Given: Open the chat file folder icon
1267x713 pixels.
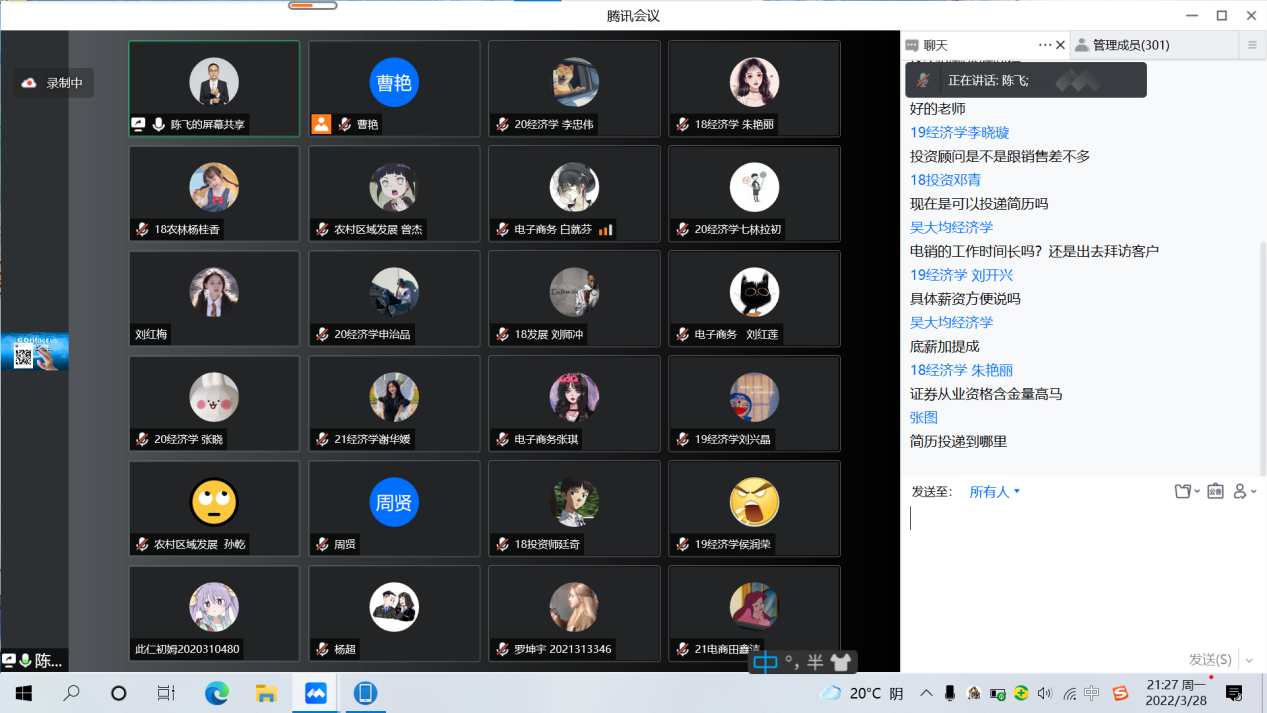Looking at the screenshot, I should click(1185, 491).
